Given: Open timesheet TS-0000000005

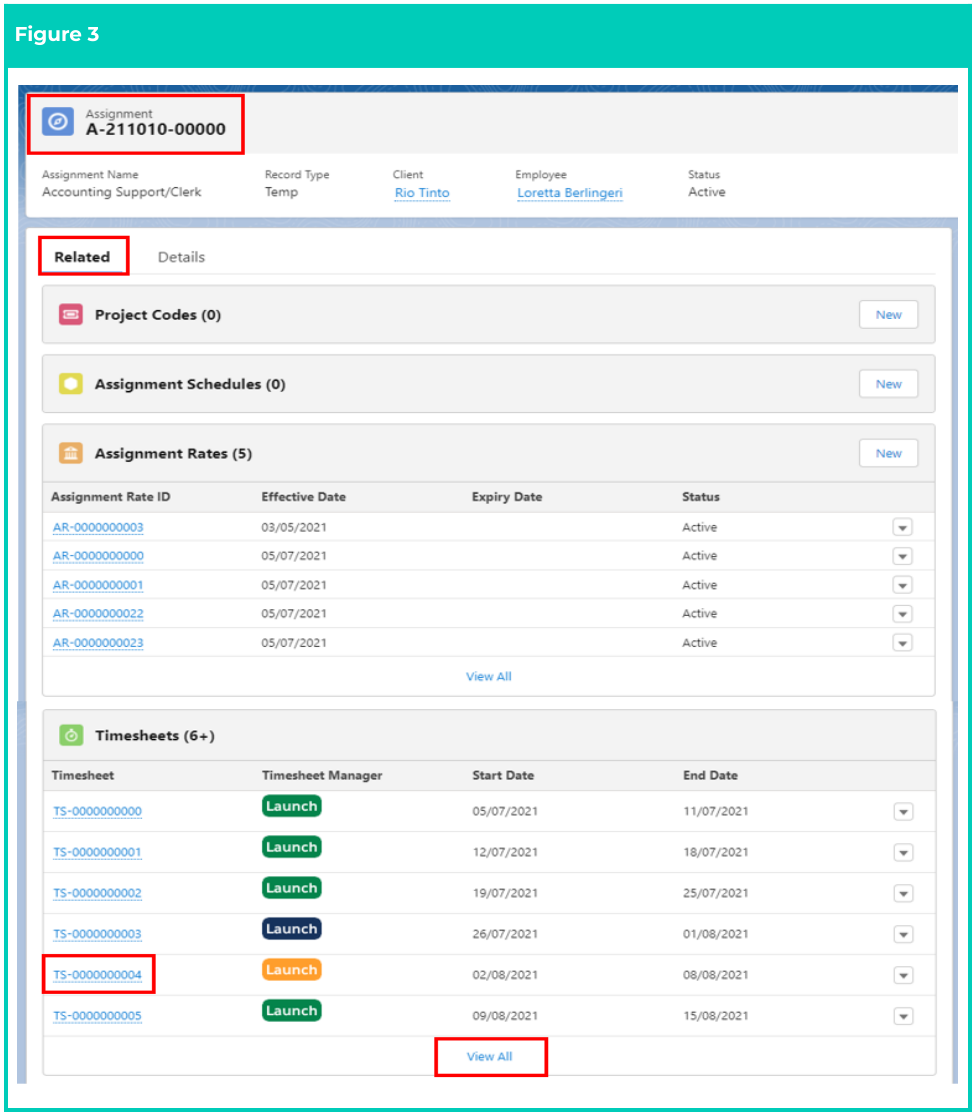Looking at the screenshot, I should point(98,1016).
